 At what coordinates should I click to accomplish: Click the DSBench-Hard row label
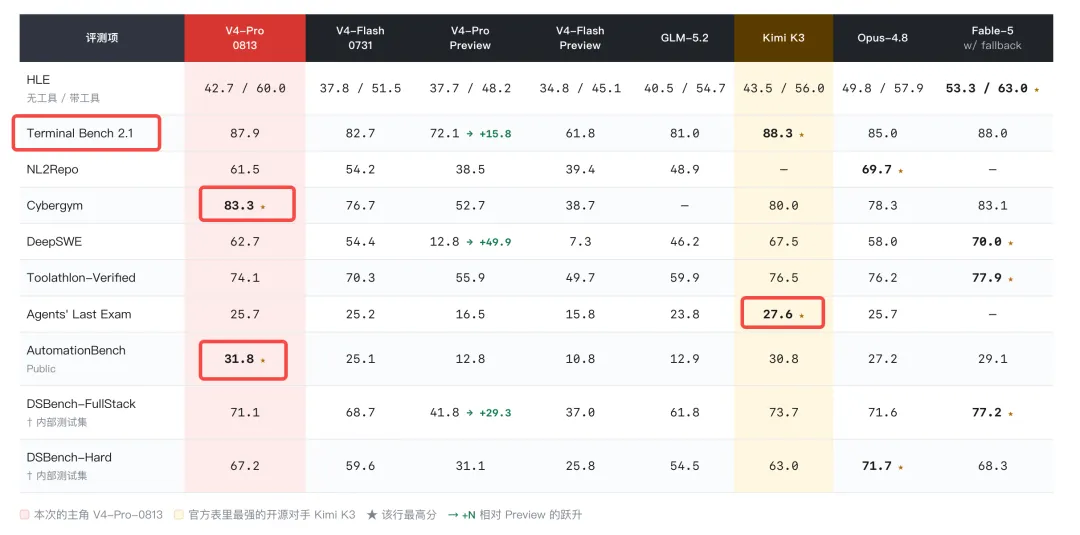coord(69,457)
